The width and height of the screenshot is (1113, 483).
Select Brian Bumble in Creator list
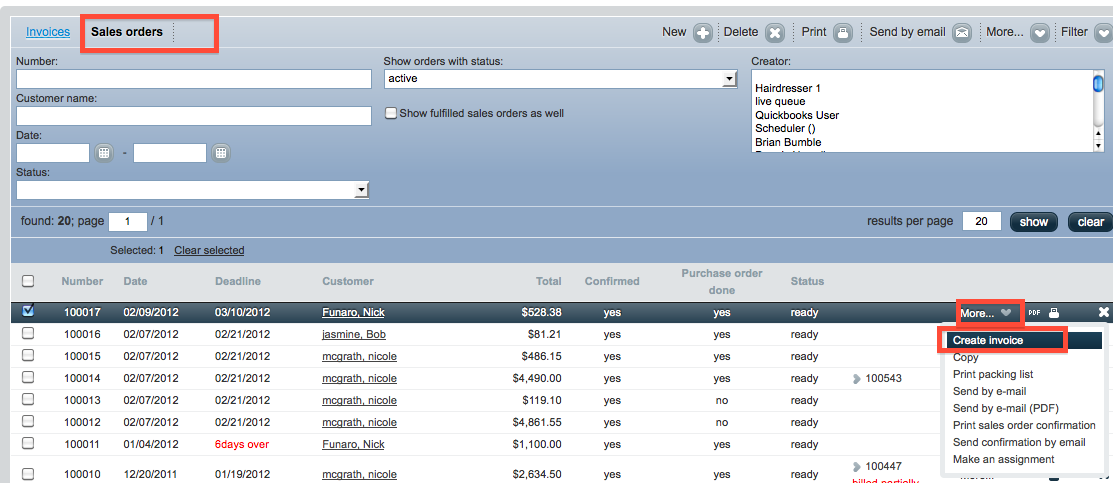tap(787, 142)
